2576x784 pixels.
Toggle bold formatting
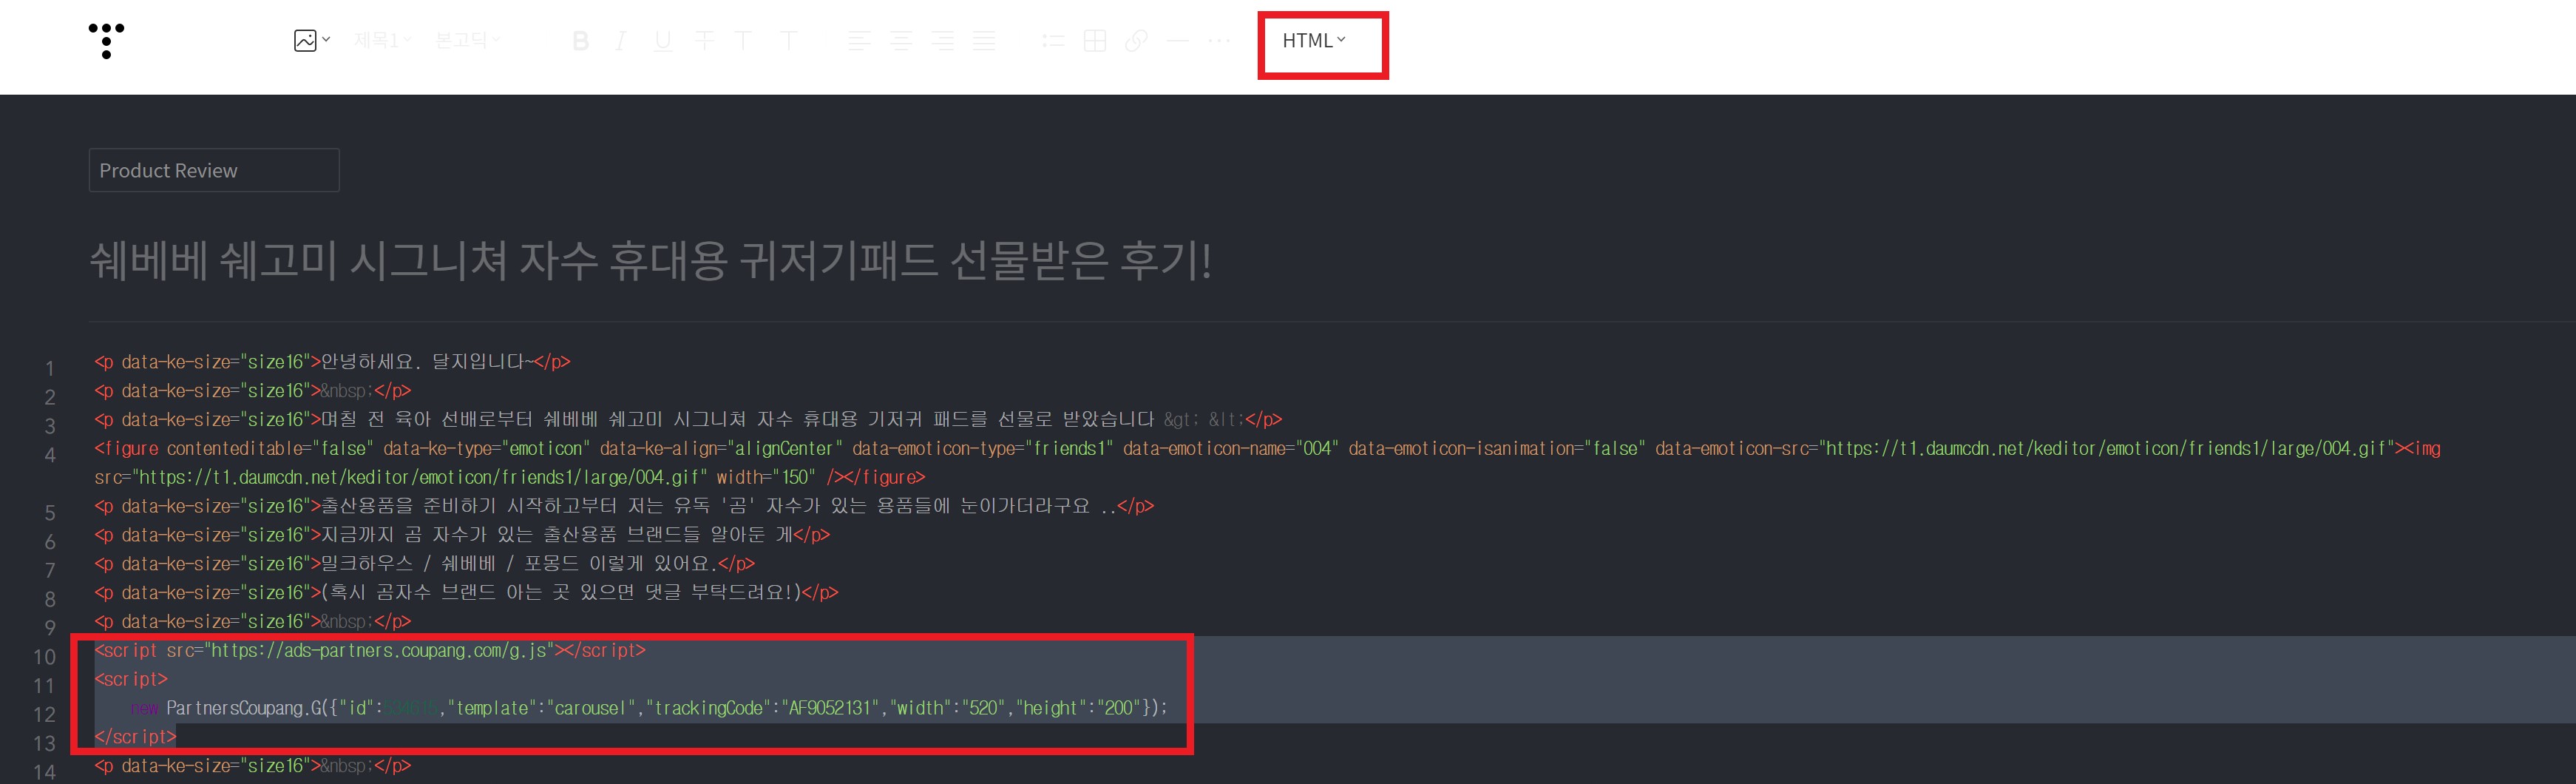pos(580,41)
